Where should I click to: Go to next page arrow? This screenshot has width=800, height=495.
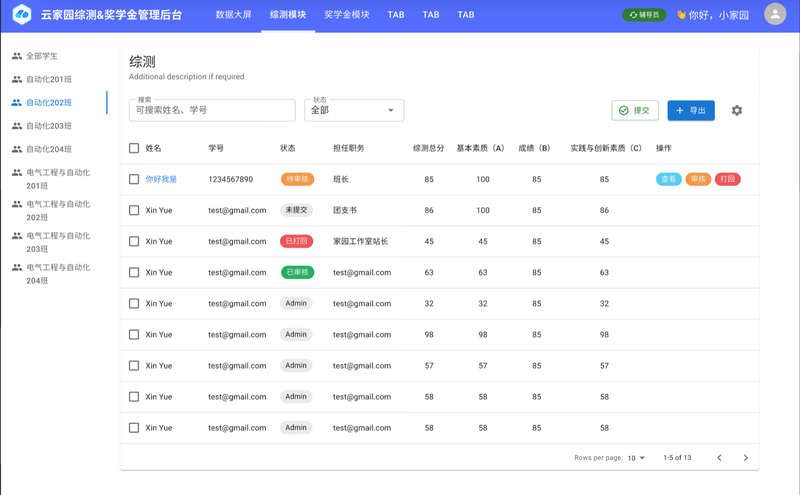[745, 458]
